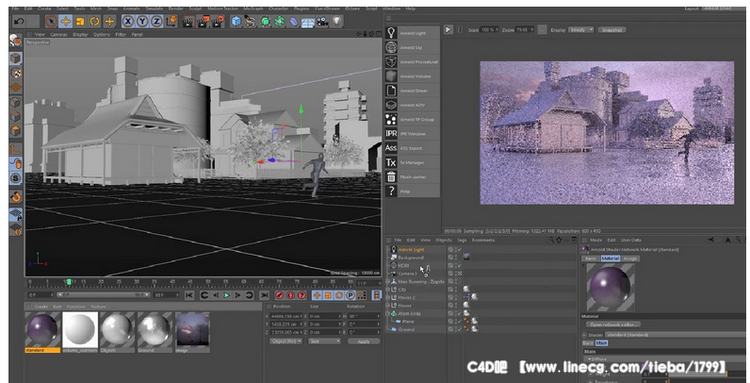Screen dimensions: 750x383
Task: Toggle the X axis lock
Action: 128,21
